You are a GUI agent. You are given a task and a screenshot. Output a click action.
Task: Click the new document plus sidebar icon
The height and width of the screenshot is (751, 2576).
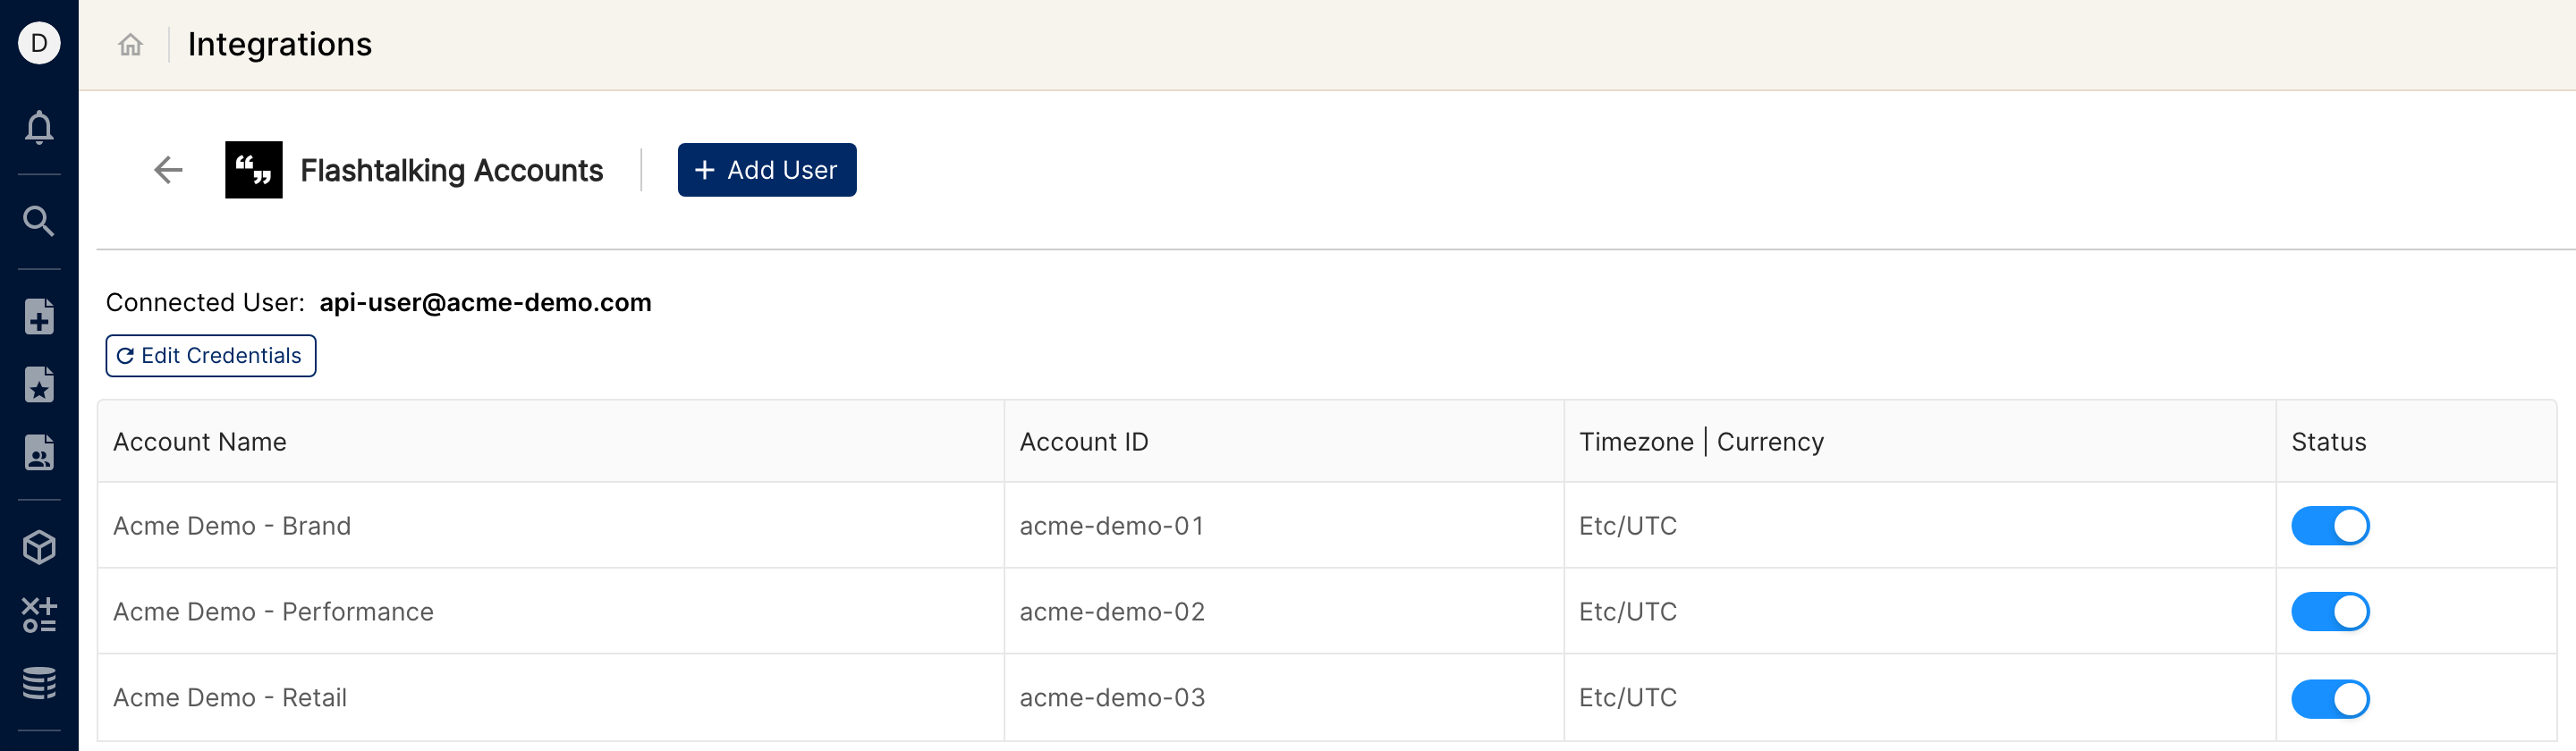39,317
